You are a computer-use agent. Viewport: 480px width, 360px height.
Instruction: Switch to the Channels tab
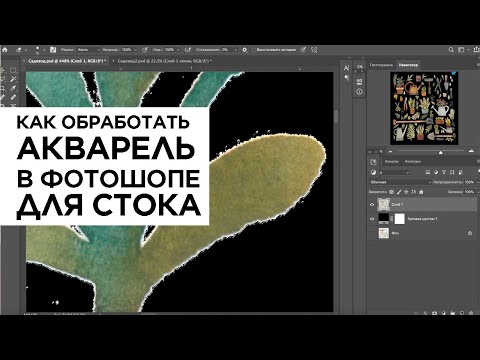click(x=391, y=162)
